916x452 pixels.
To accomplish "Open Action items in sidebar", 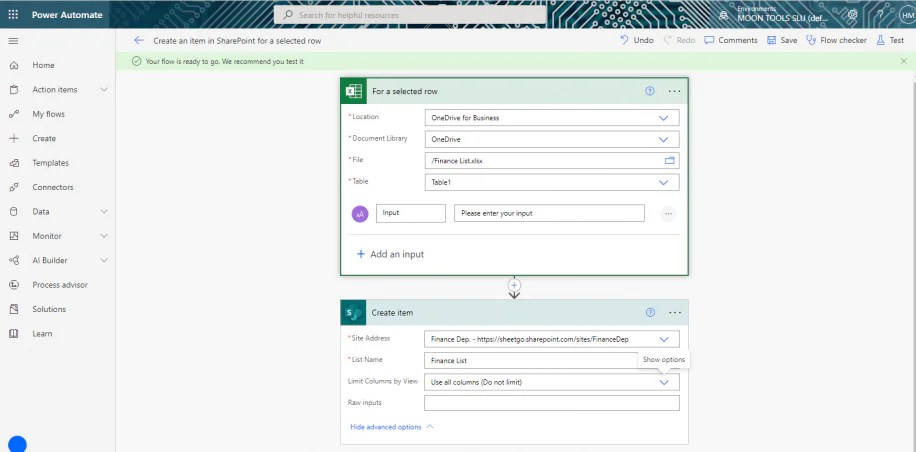I will click(x=54, y=90).
